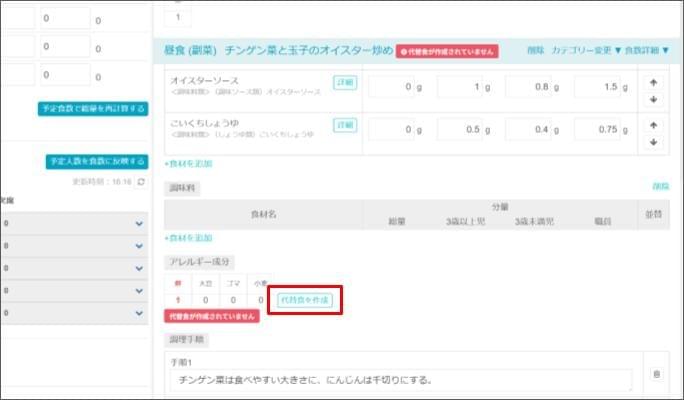684x400 pixels.
Task: Open the first chevron dropdown in left panel
Action: pos(139,225)
